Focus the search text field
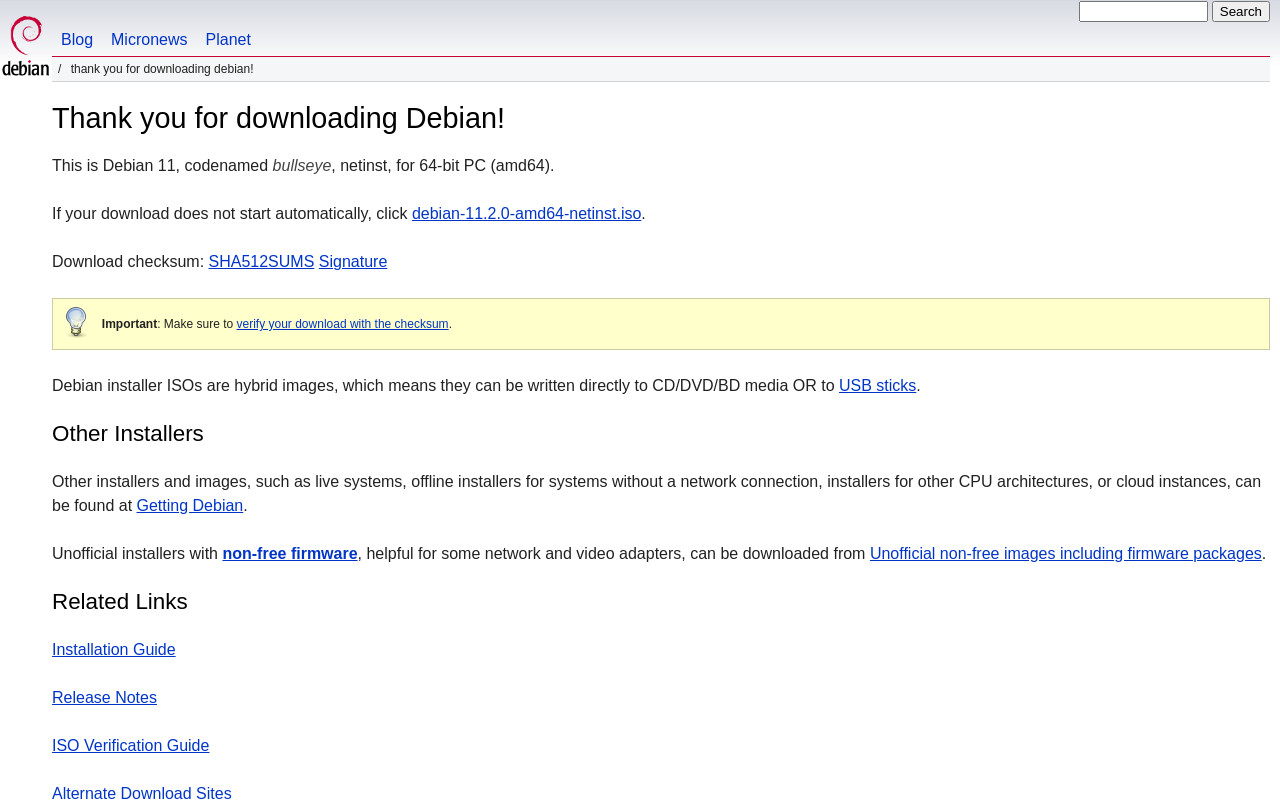Image resolution: width=1280 pixels, height=800 pixels. 1143,12
